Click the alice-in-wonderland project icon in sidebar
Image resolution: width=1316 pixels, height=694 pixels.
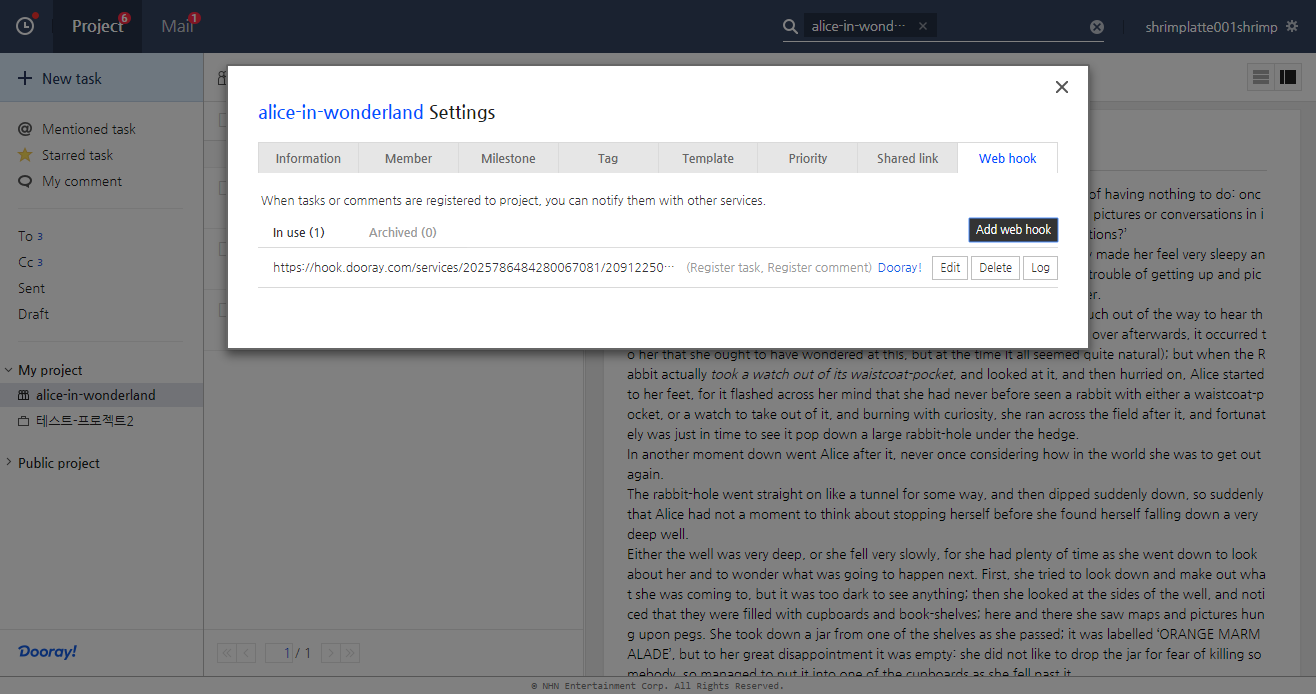click(24, 395)
